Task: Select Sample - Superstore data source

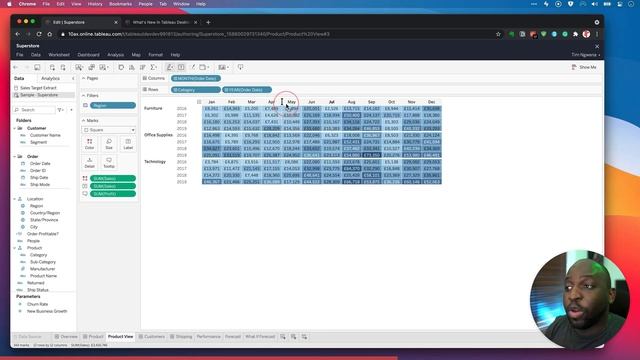Action: (x=39, y=95)
